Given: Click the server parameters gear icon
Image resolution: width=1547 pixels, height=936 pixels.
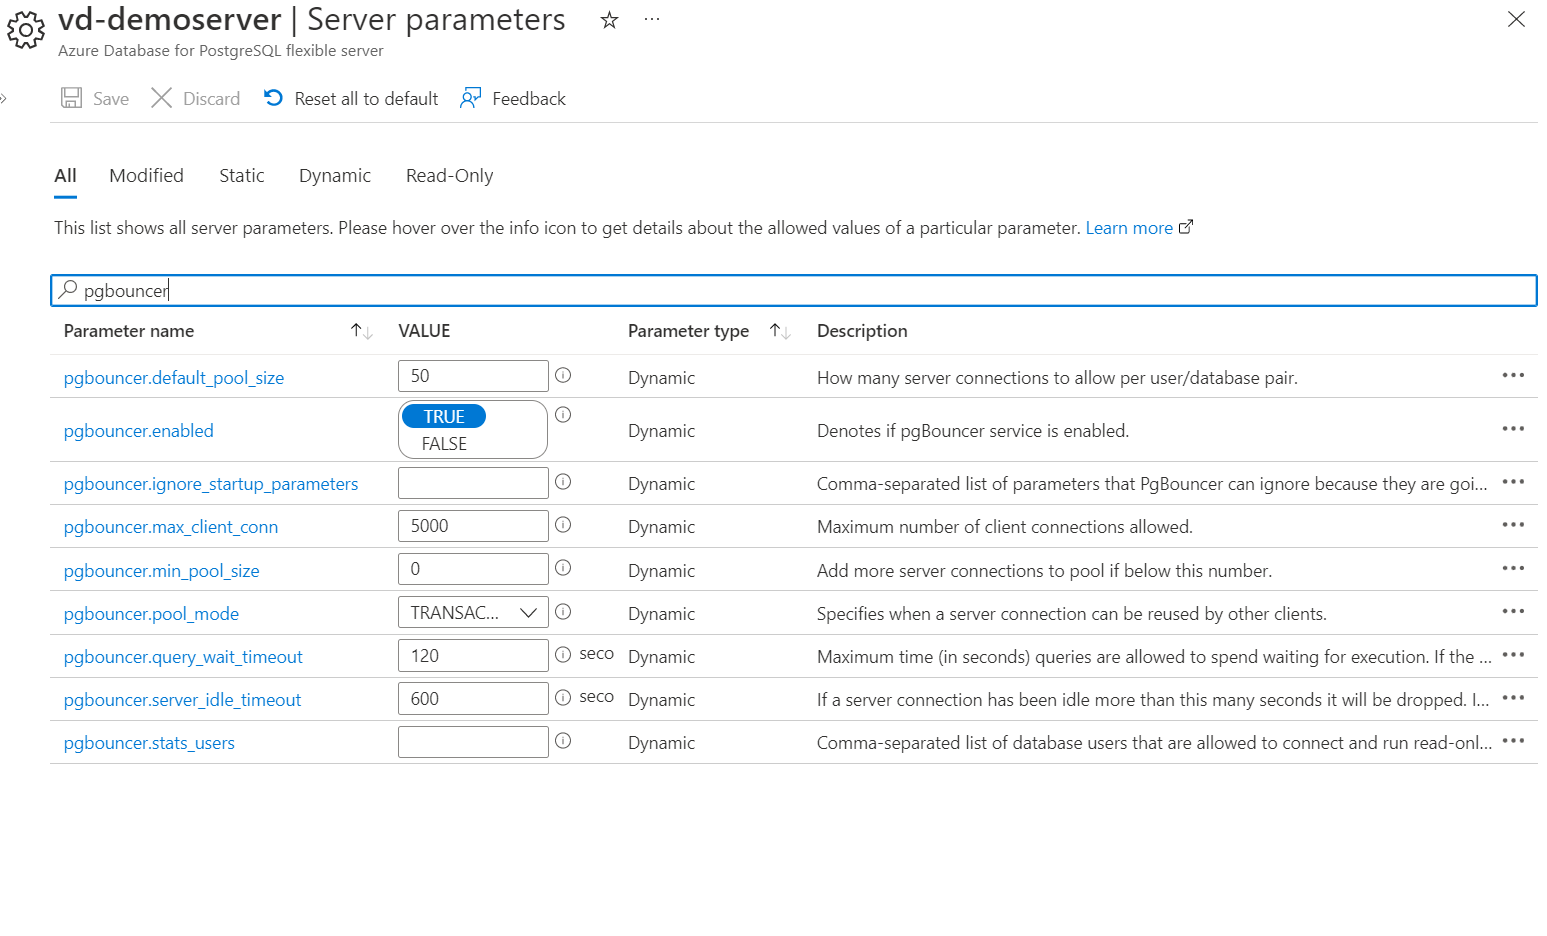Looking at the screenshot, I should [x=26, y=29].
